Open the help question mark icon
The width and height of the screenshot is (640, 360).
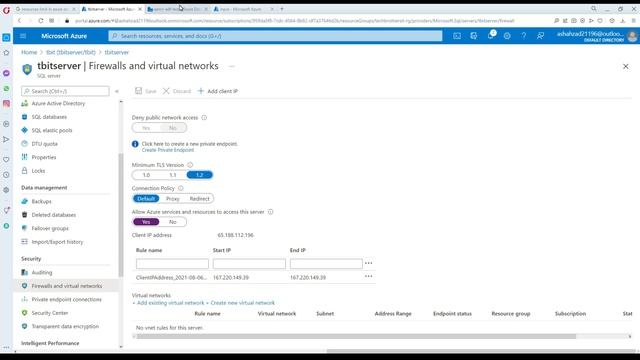tap(524, 36)
